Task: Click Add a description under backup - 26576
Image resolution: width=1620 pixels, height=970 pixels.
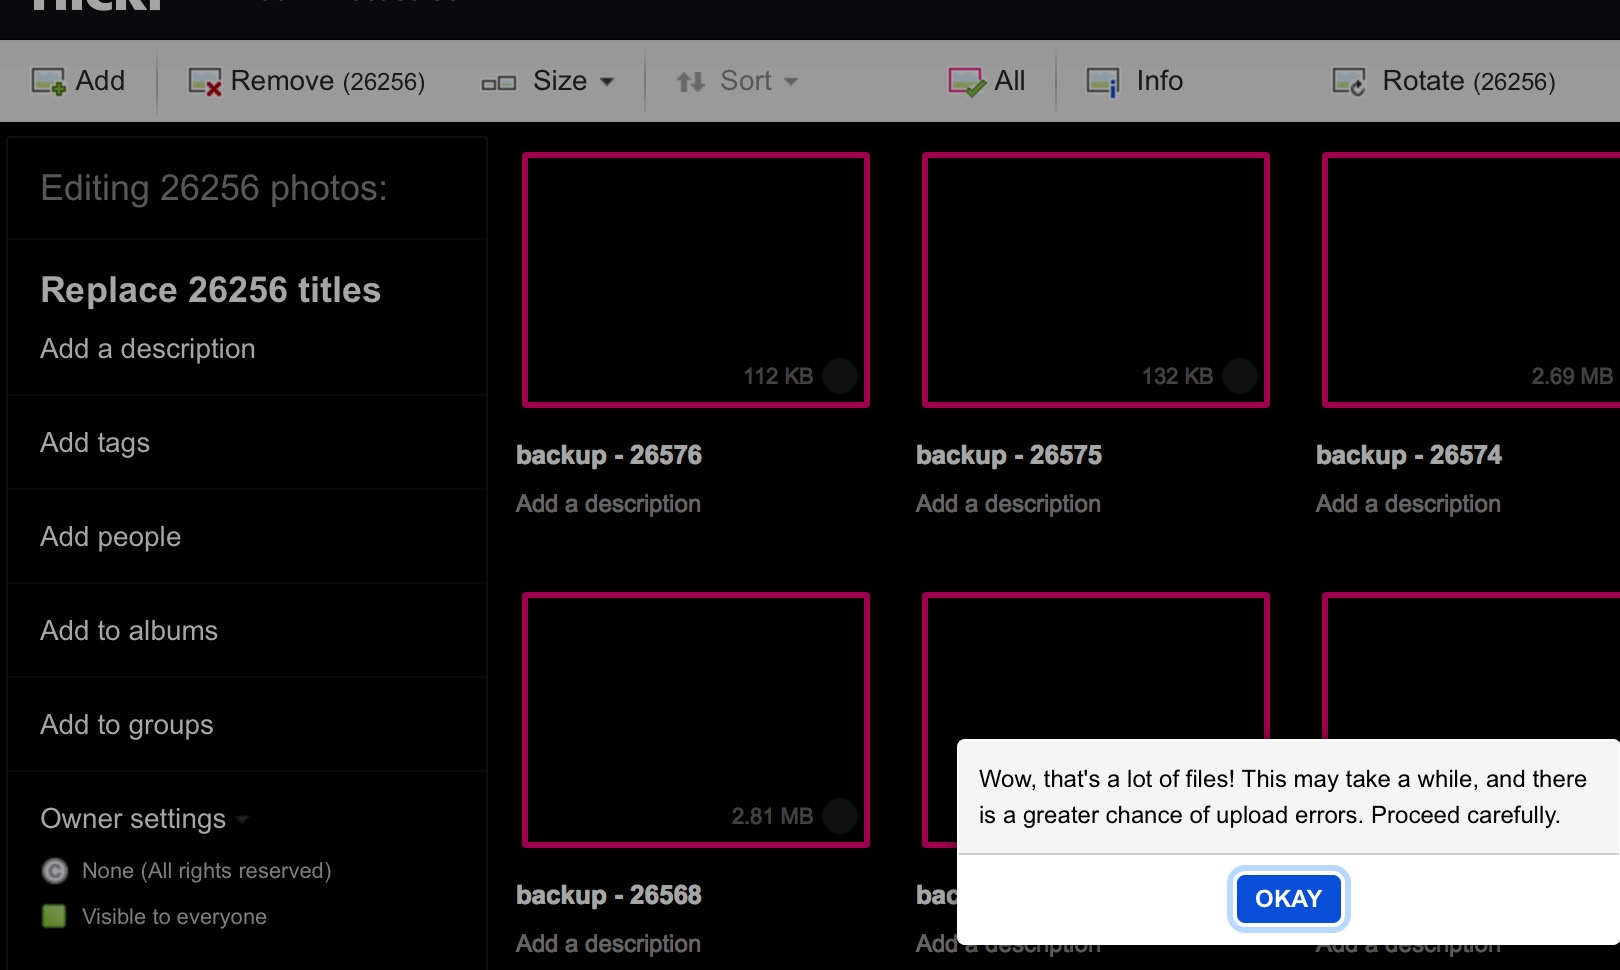Action: coord(608,504)
